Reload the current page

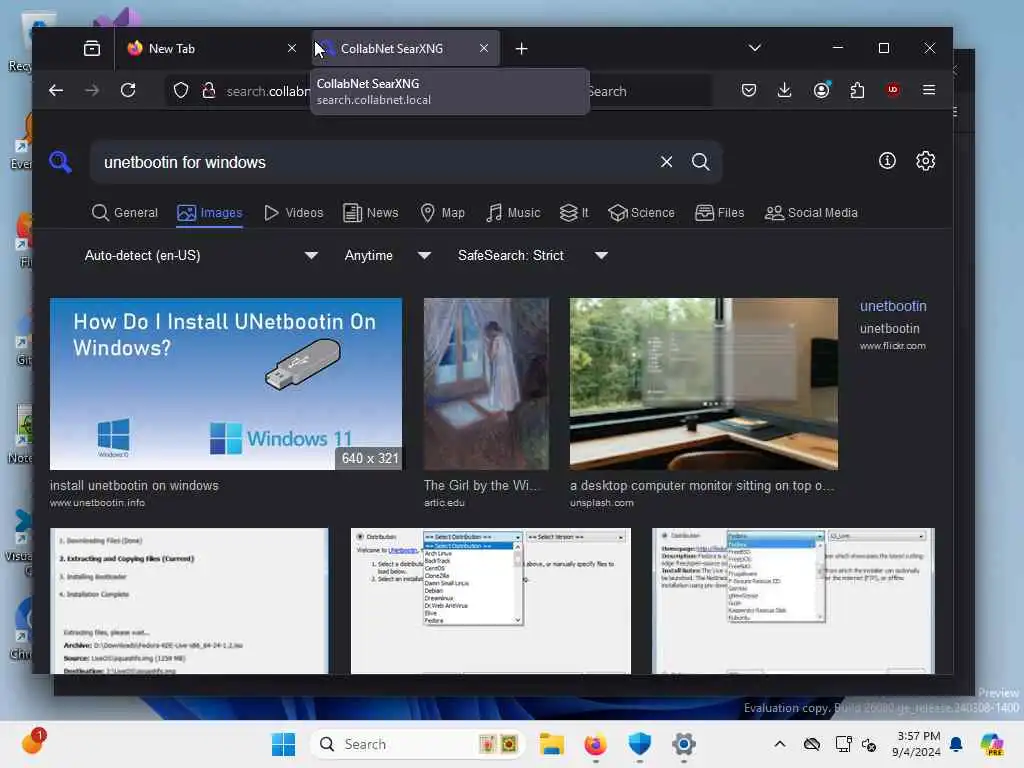[128, 90]
